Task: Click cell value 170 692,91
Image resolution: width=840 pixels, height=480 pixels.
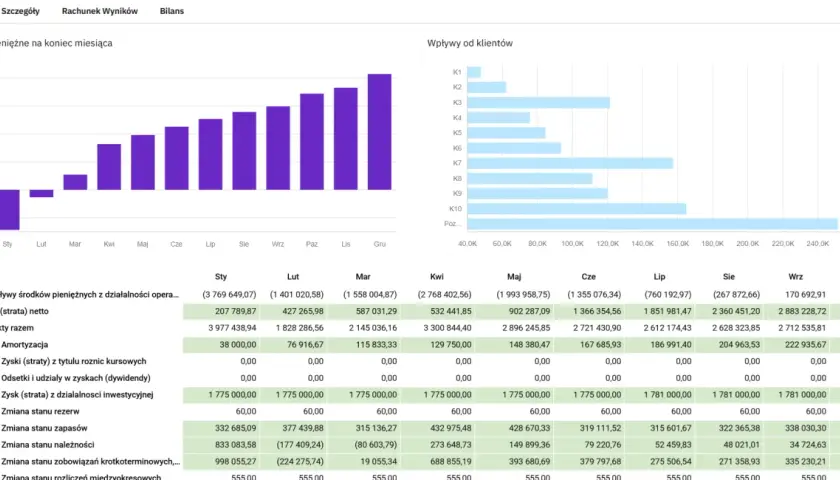Action: 806,295
